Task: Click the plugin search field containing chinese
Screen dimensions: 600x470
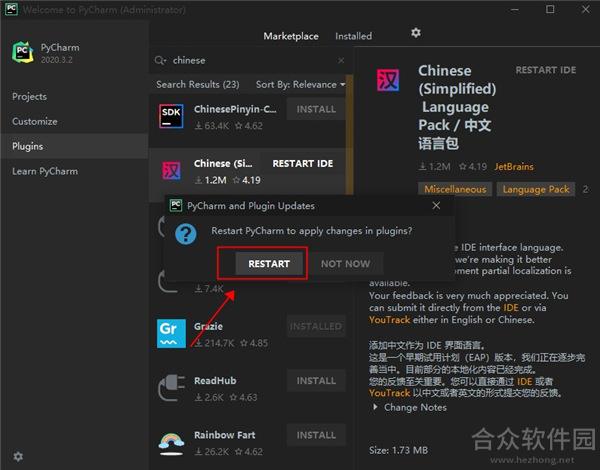Action: (x=251, y=60)
